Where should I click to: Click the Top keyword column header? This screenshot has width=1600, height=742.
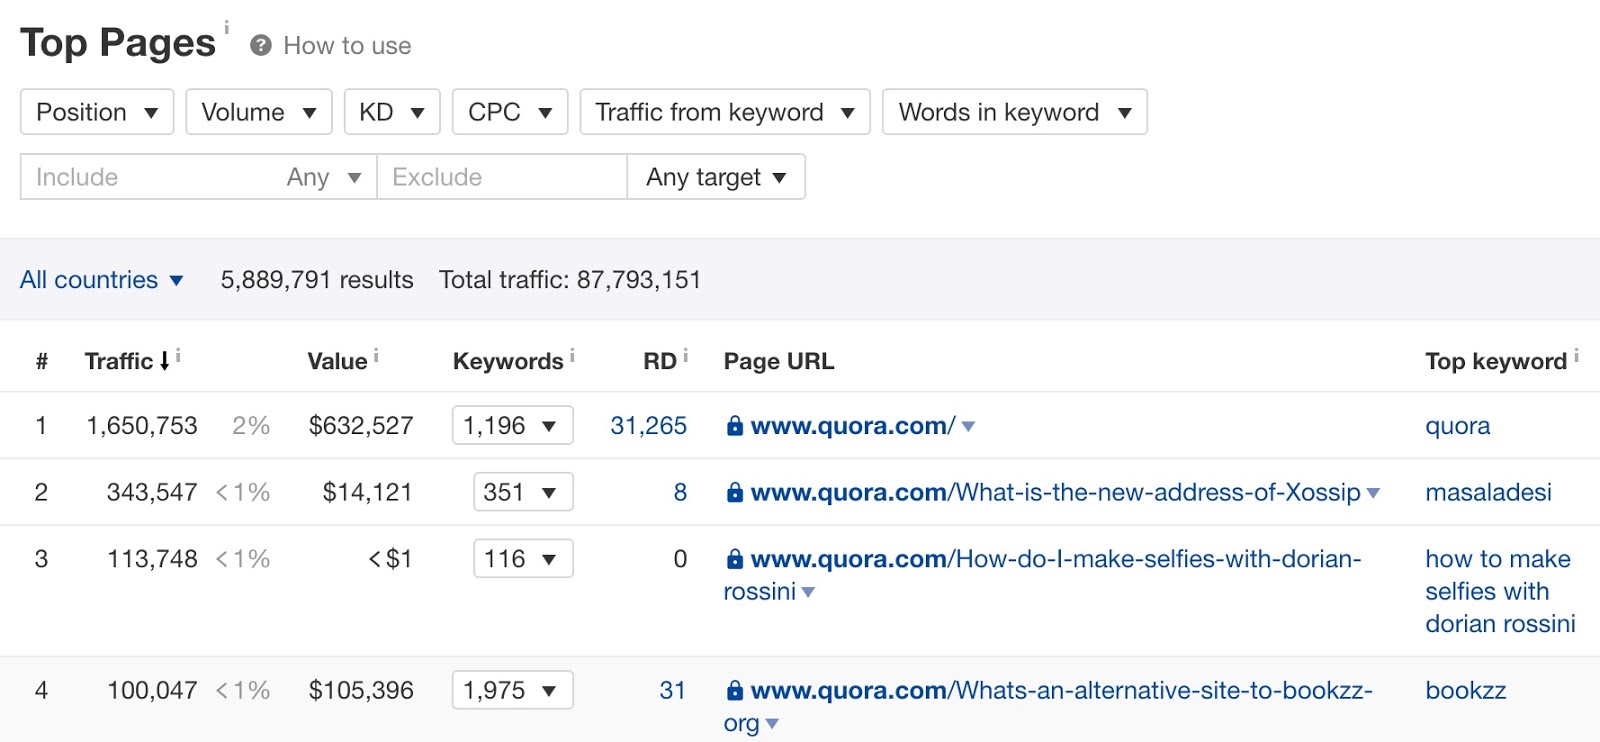click(x=1496, y=361)
